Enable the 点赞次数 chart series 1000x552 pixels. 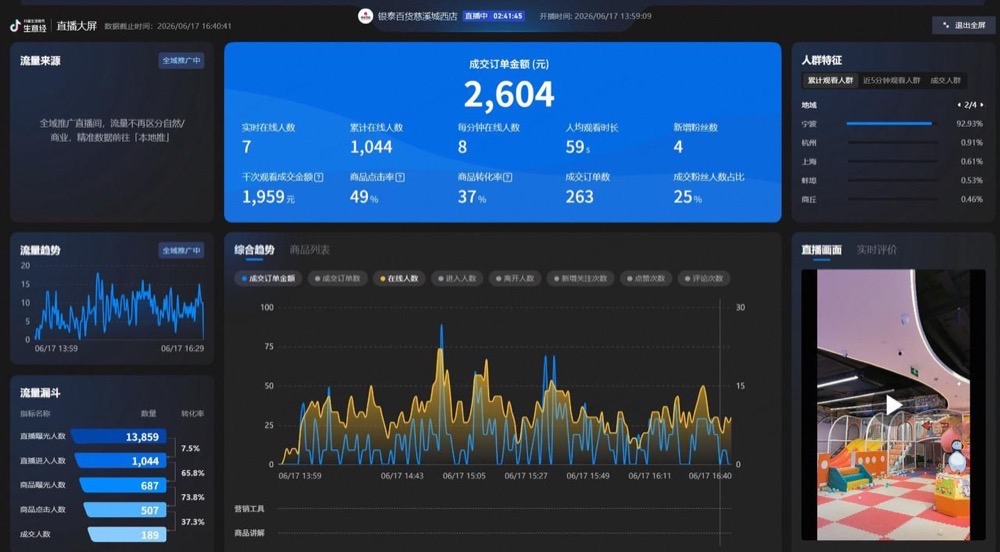pos(645,279)
